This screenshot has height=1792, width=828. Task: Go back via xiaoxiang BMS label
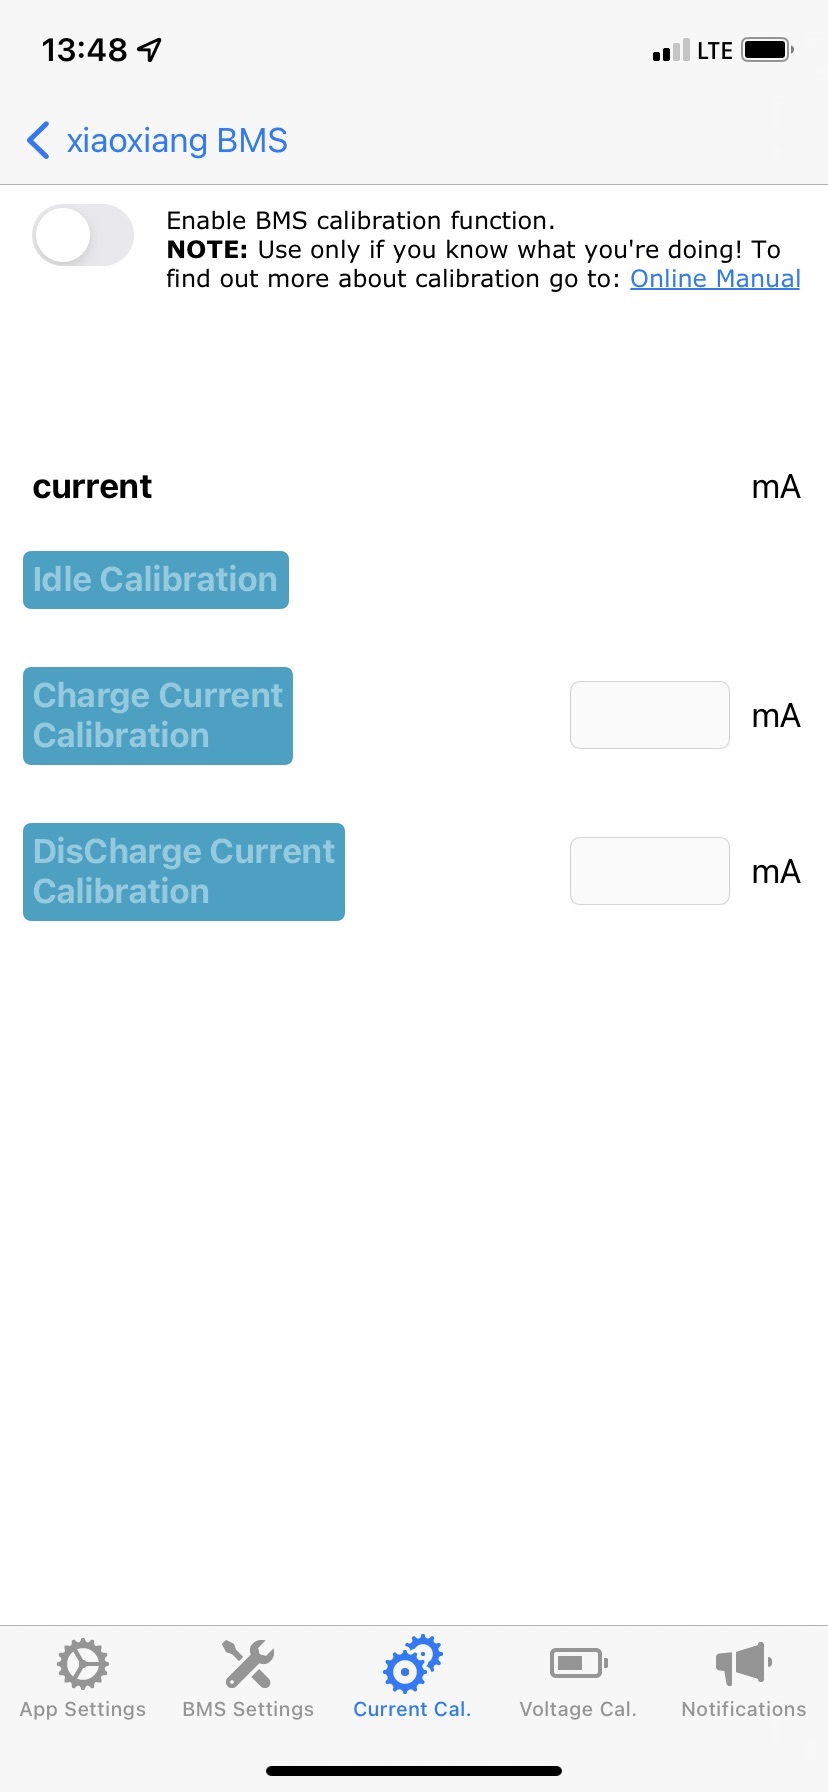[177, 140]
